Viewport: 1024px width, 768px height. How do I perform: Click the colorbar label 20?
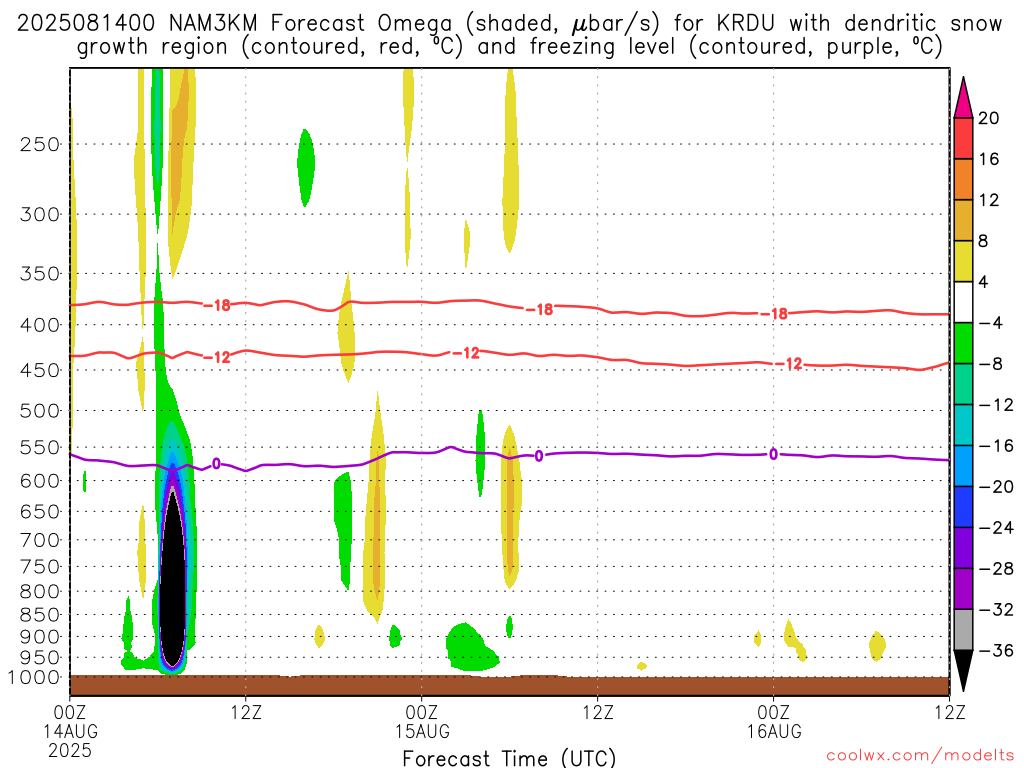(x=989, y=118)
